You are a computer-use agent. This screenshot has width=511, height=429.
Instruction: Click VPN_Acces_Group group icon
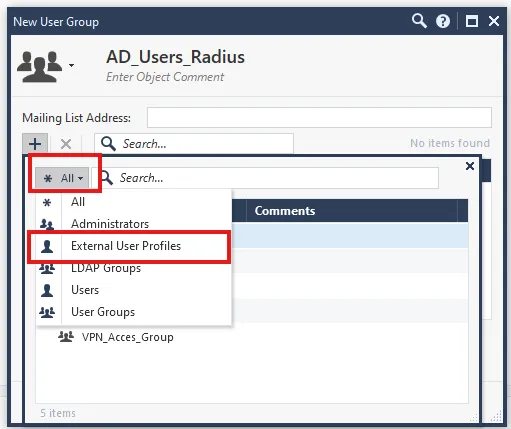(x=66, y=337)
